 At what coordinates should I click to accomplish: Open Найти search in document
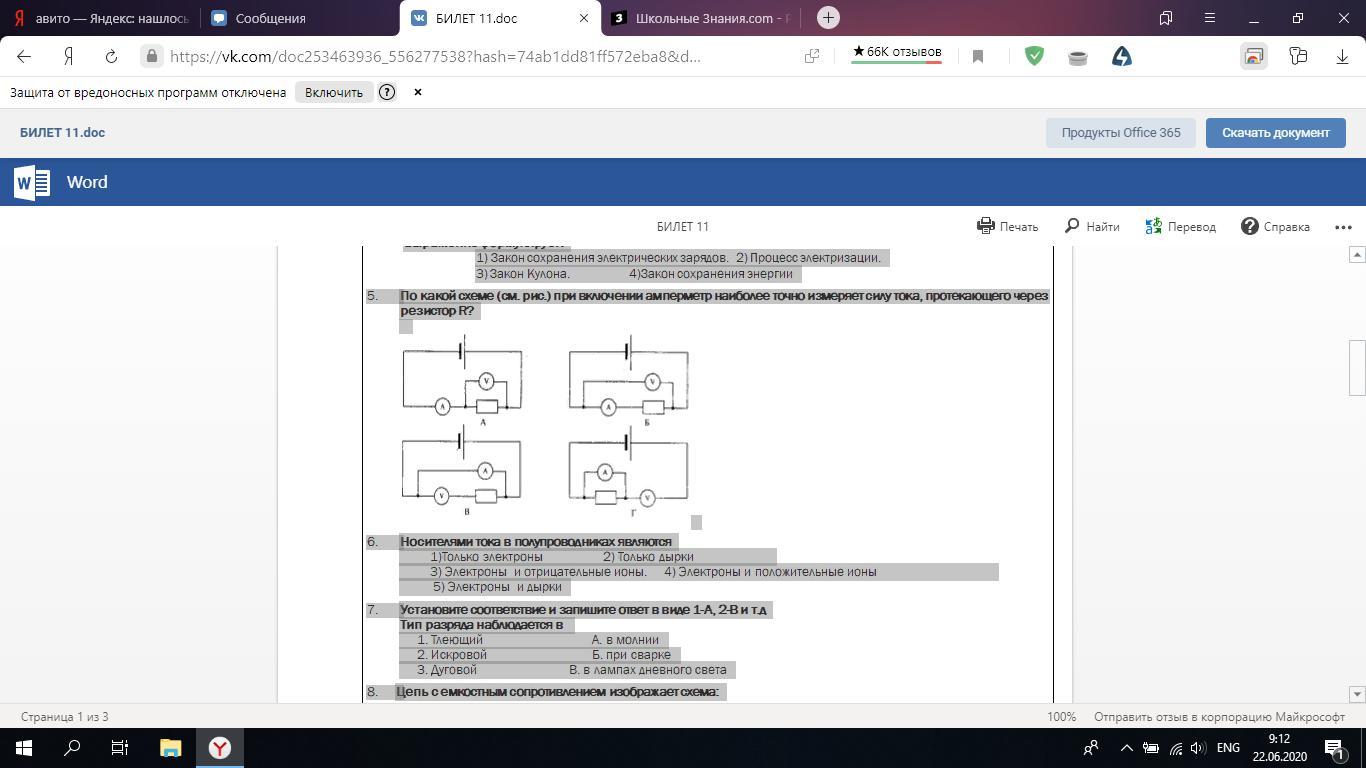point(1092,226)
